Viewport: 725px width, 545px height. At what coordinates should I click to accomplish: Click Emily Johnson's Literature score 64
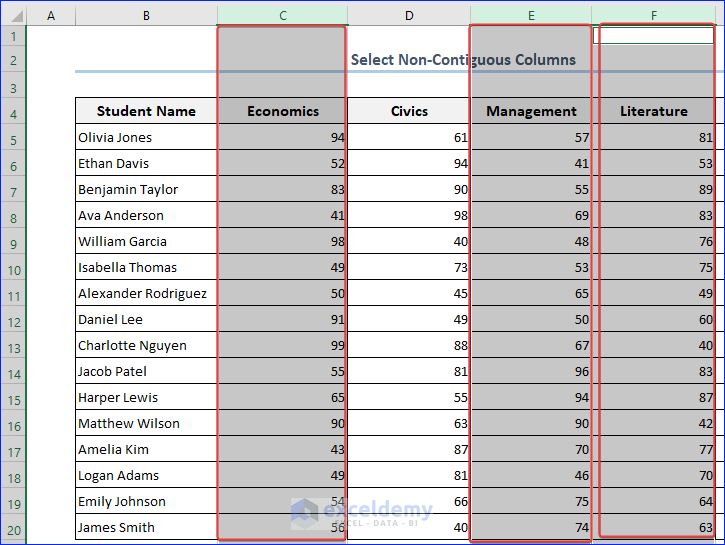[x=653, y=501]
